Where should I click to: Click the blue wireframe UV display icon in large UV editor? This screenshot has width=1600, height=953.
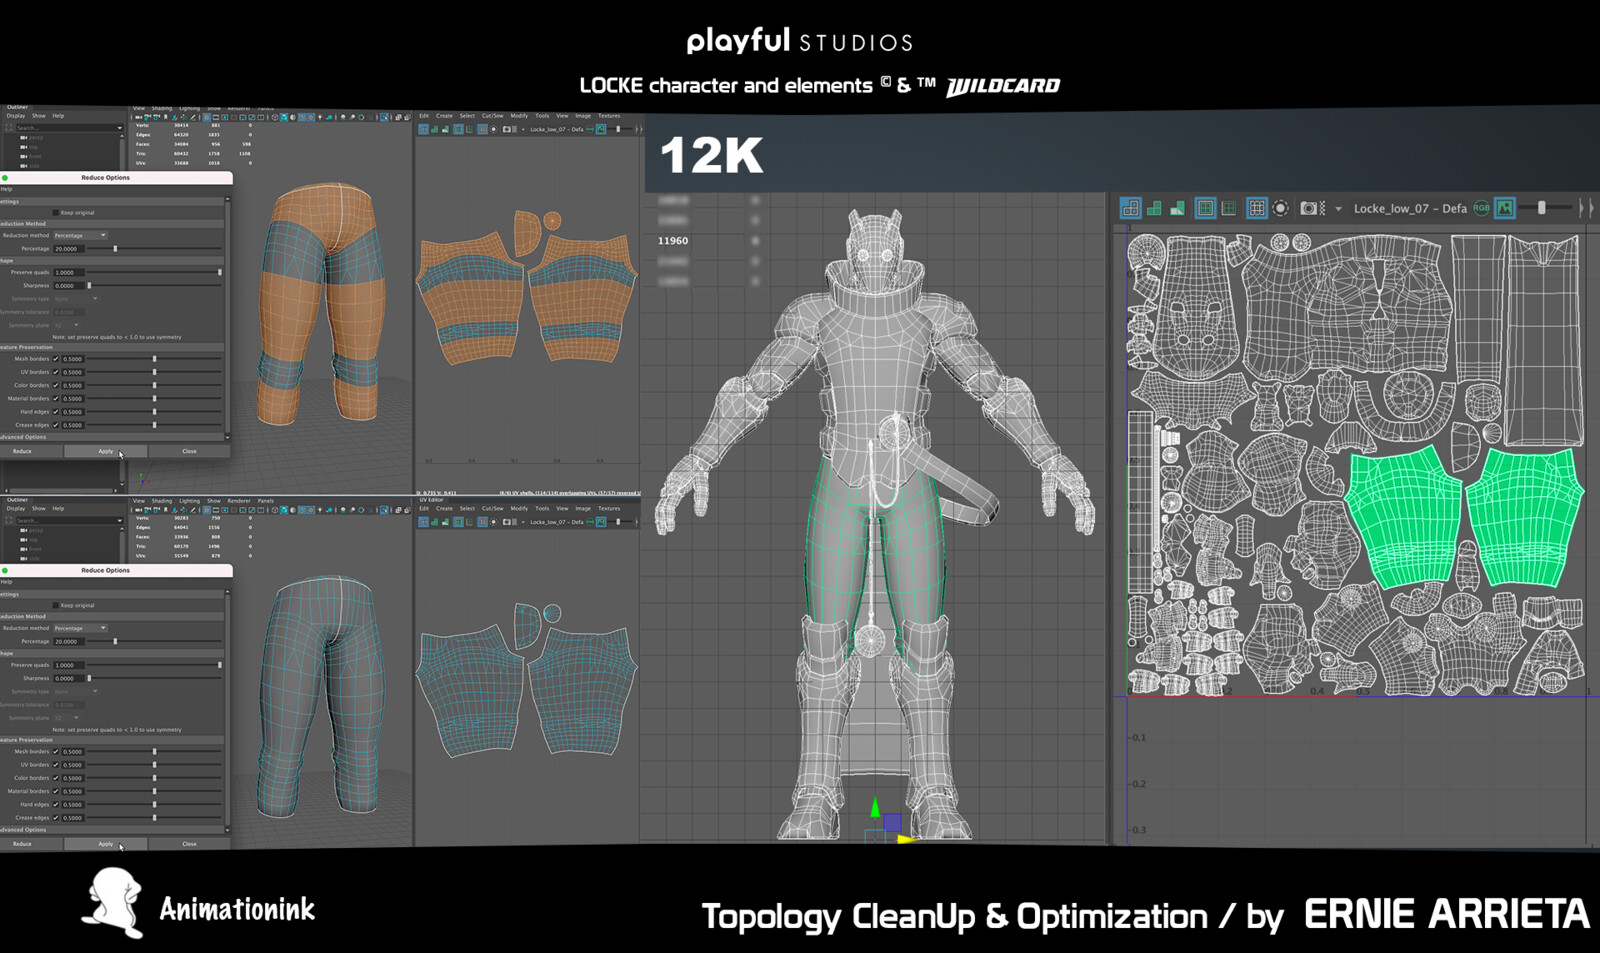[x=1131, y=208]
